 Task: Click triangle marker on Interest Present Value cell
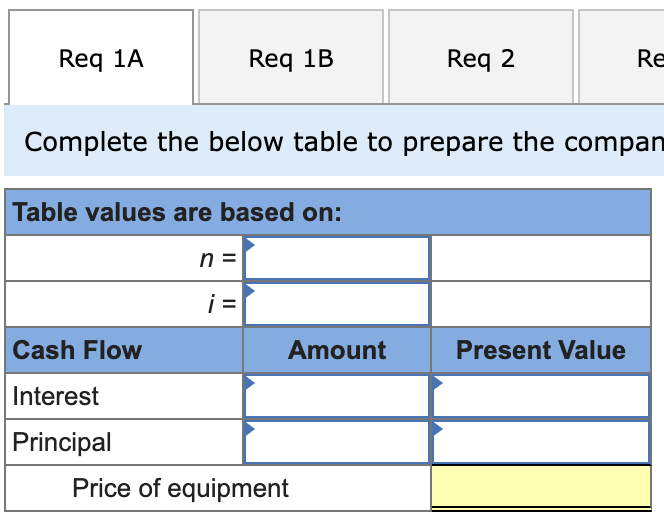(x=438, y=382)
